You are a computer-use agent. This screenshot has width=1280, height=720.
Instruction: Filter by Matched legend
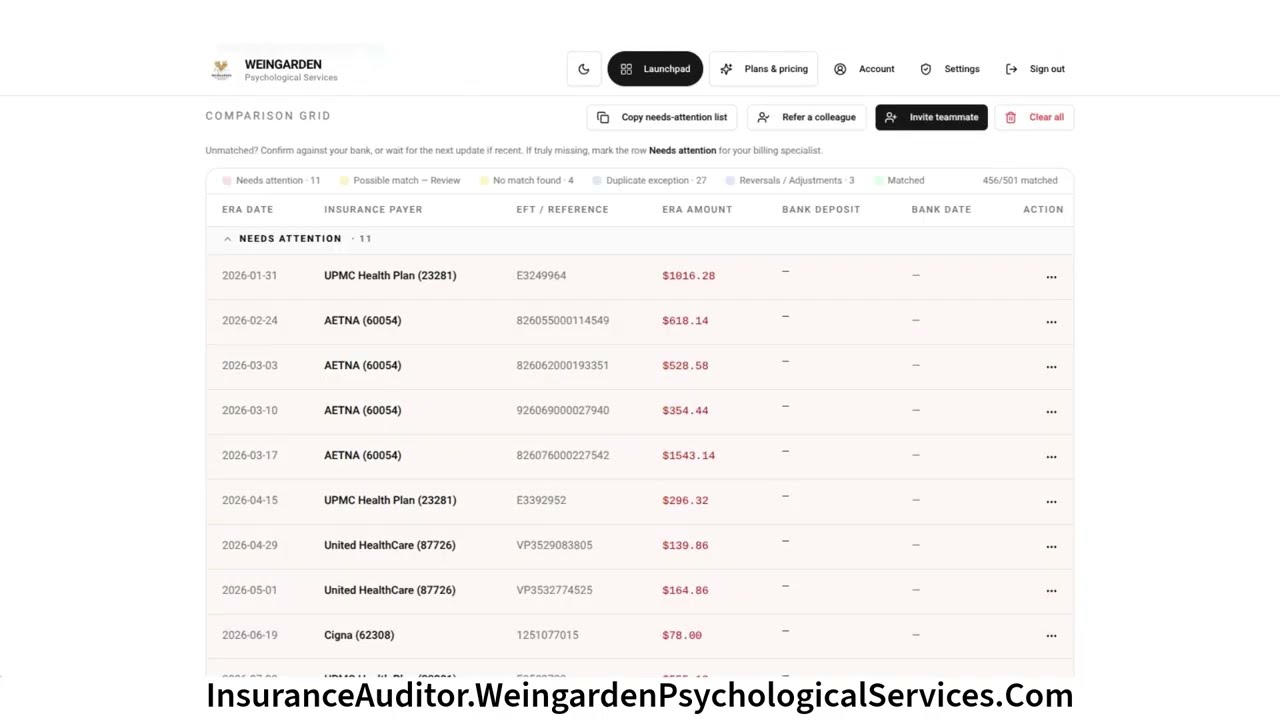pos(899,180)
